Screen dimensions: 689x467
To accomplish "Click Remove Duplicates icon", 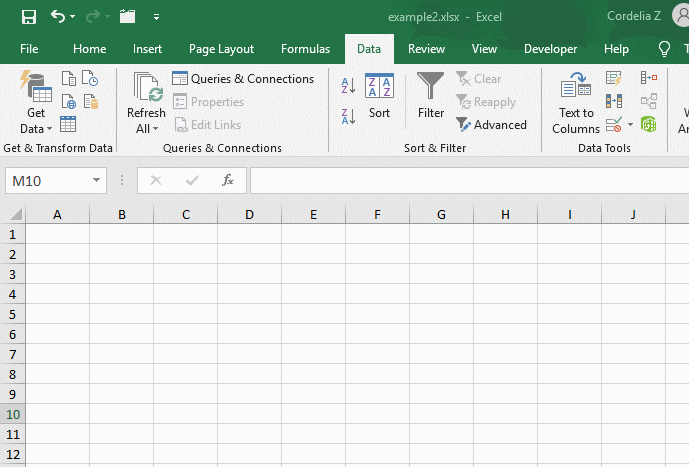I will (614, 101).
